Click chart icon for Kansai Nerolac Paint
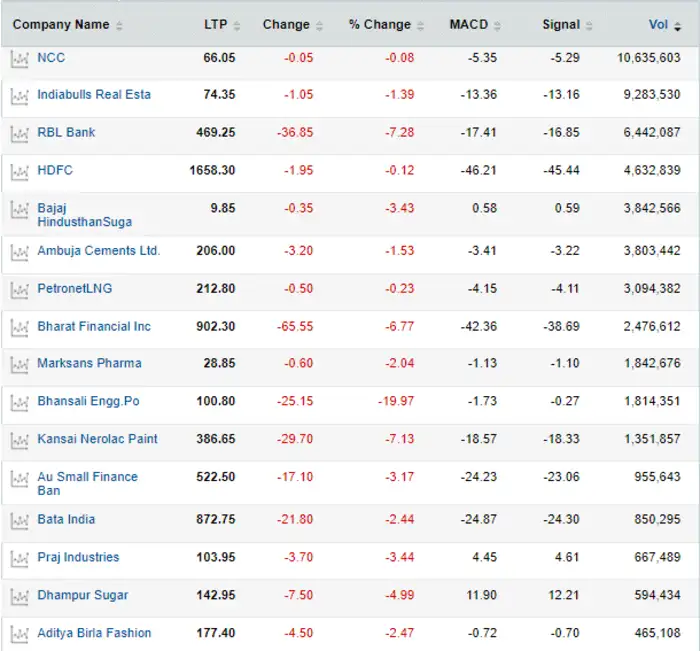The height and width of the screenshot is (651, 700). pos(19,440)
